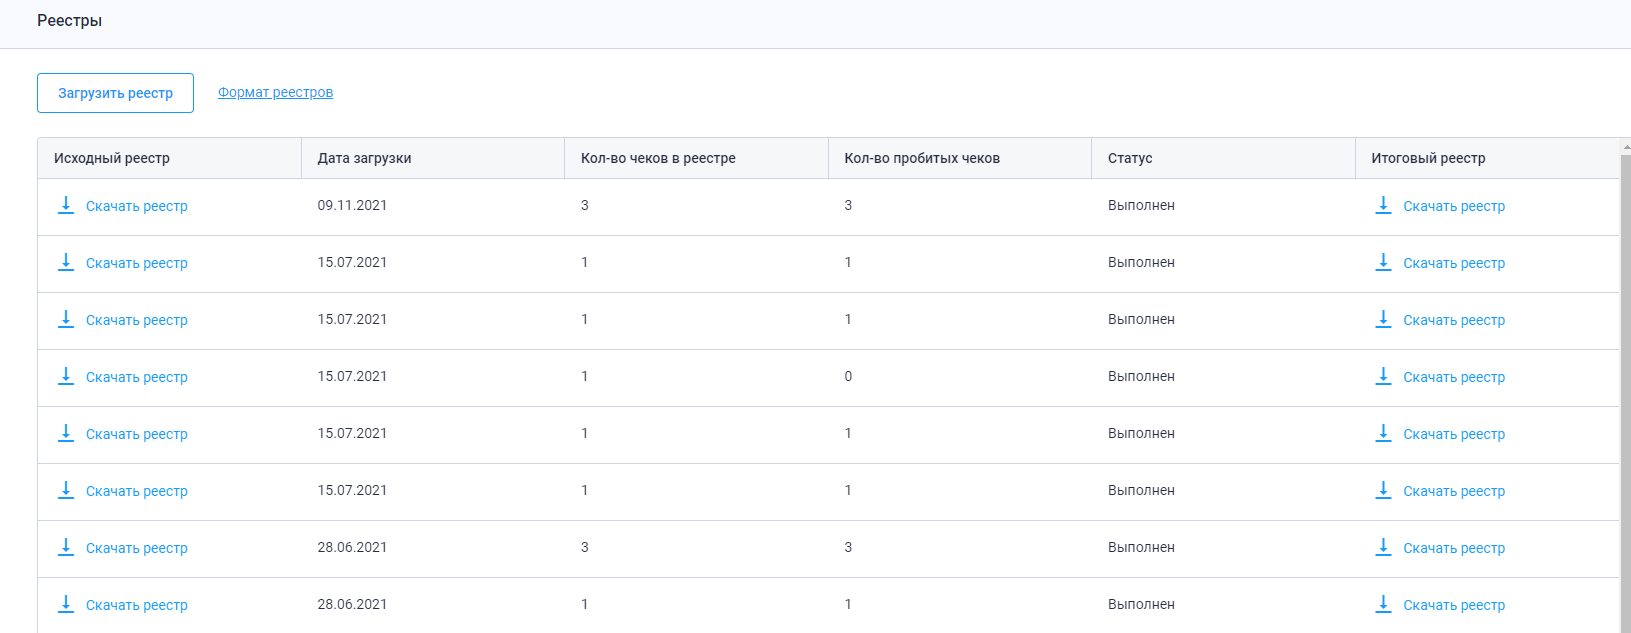
Task: Click final download icon for 28.06.2021 with 3 checks
Action: (1383, 547)
